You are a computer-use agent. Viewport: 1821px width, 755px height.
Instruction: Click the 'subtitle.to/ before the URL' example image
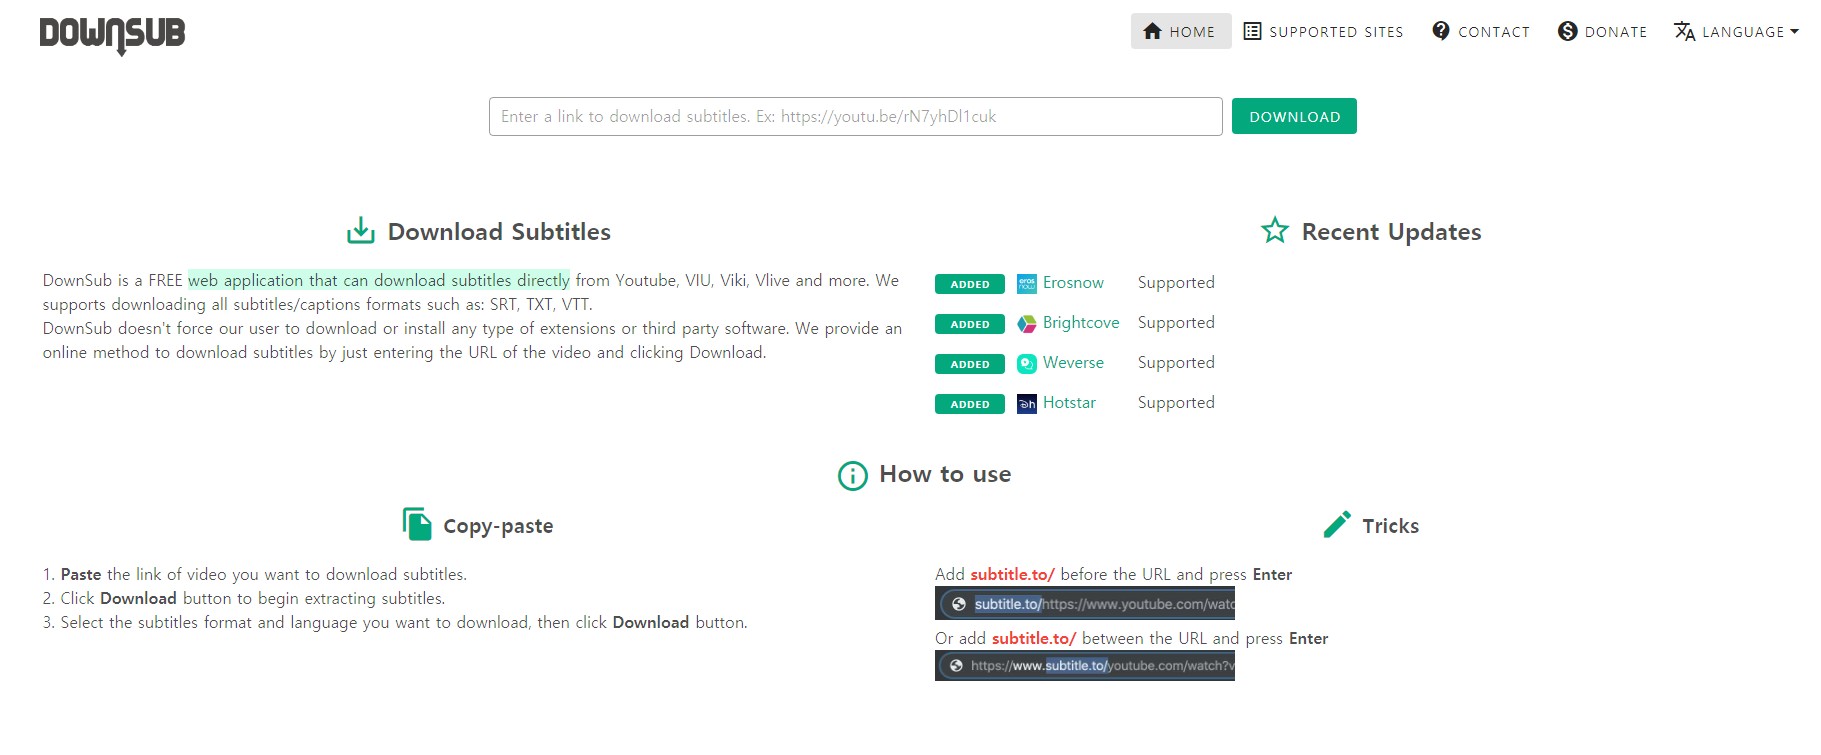pyautogui.click(x=1085, y=603)
